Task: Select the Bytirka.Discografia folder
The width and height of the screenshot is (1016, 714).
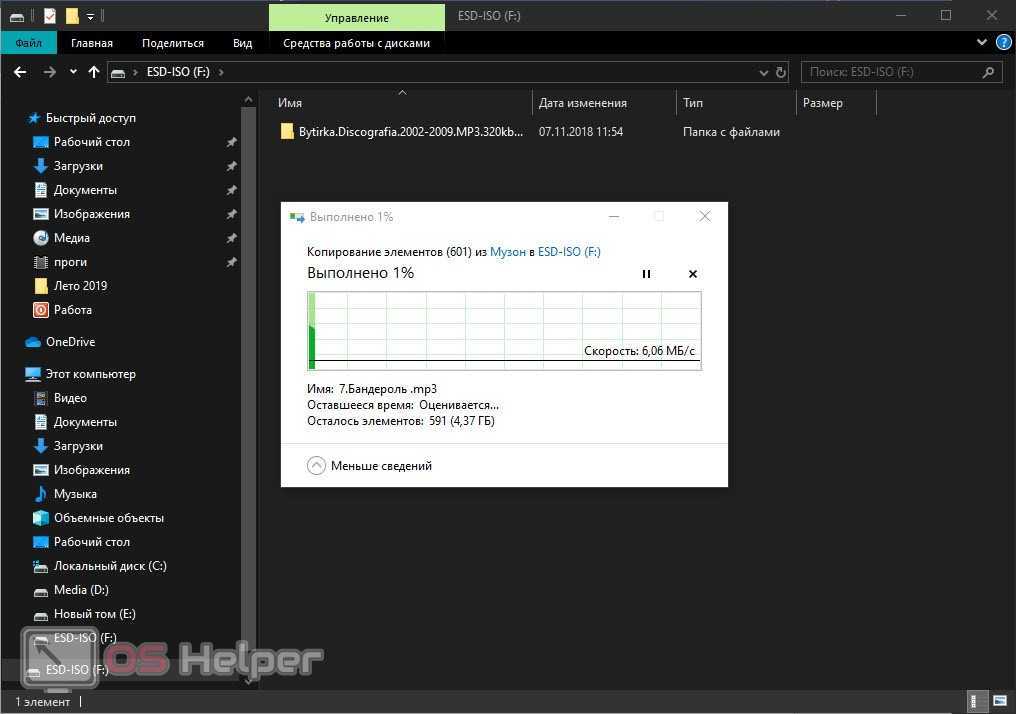Action: pos(410,132)
